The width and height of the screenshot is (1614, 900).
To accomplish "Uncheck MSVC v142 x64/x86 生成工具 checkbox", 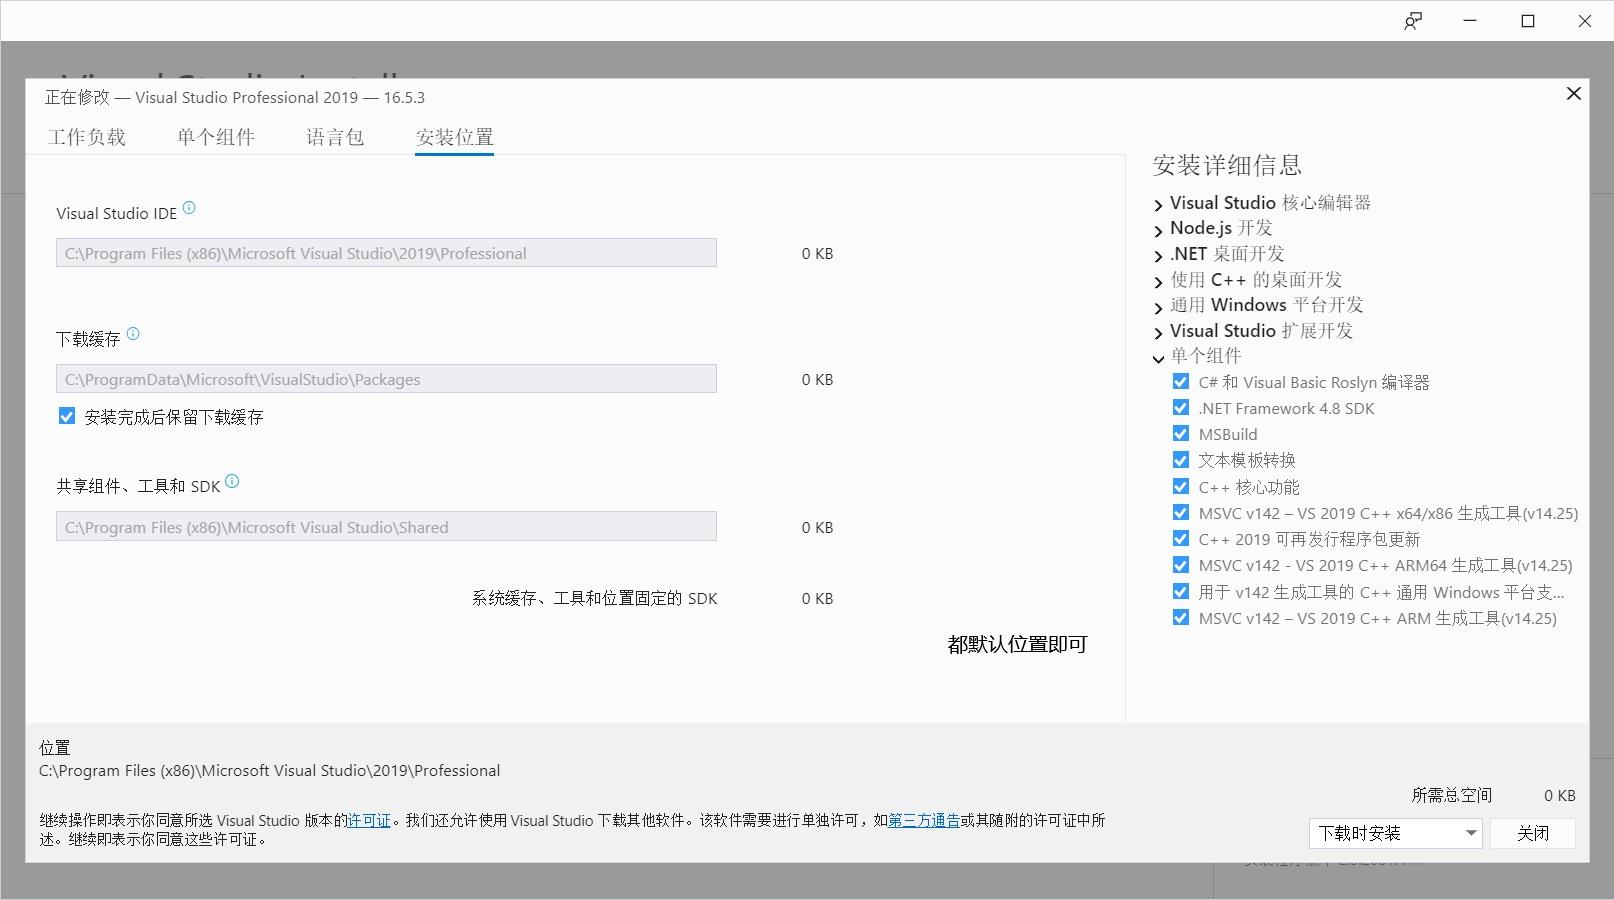I will (1181, 513).
